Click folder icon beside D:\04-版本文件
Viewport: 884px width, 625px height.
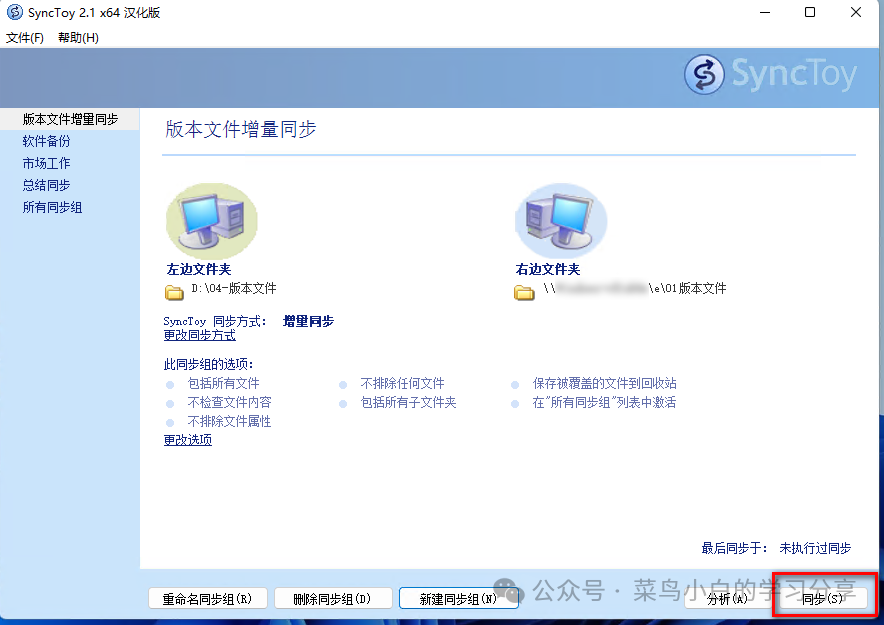(174, 292)
